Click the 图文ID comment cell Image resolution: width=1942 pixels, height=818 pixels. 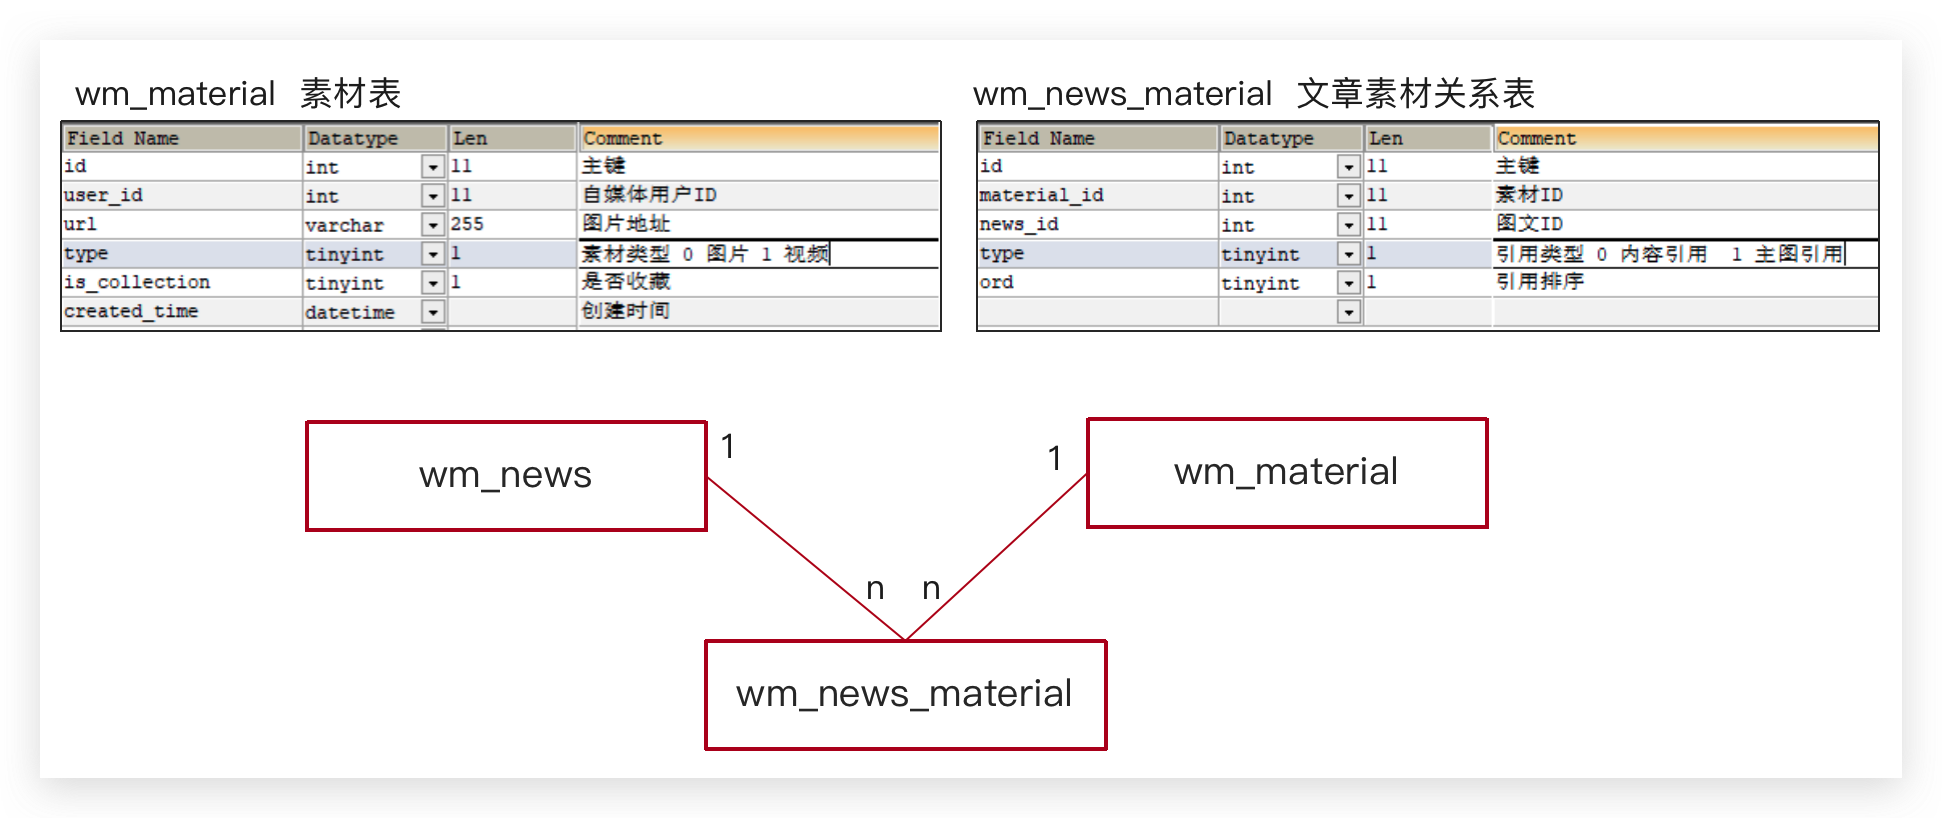[1685, 224]
